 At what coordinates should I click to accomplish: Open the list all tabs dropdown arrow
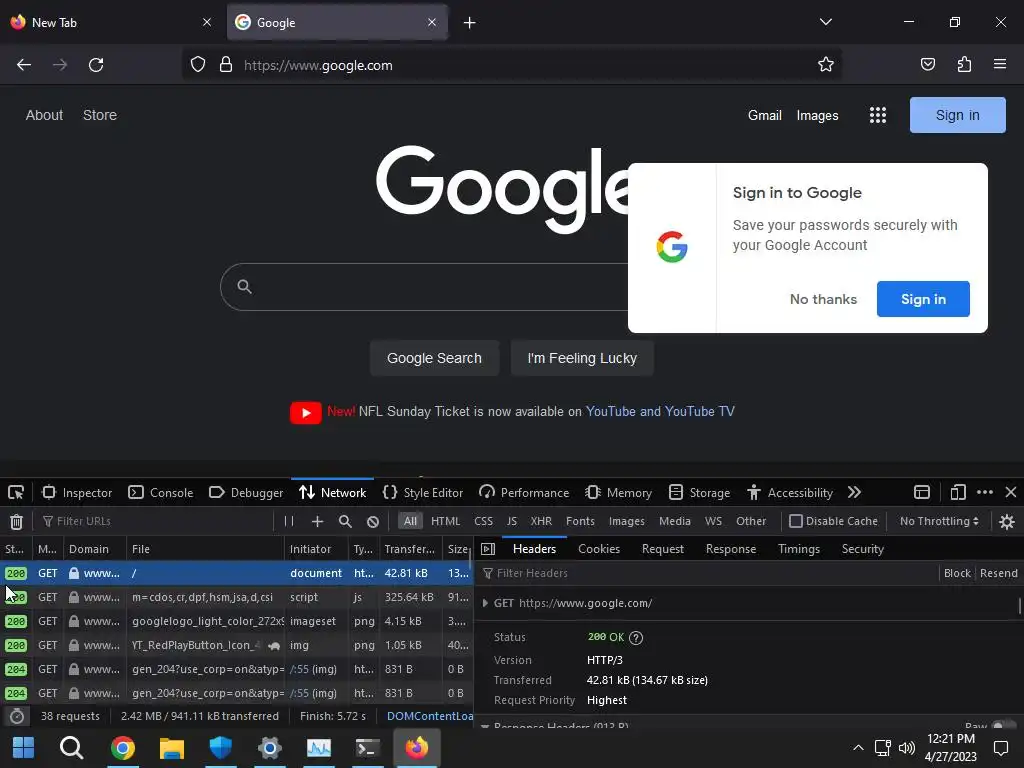[x=825, y=22]
